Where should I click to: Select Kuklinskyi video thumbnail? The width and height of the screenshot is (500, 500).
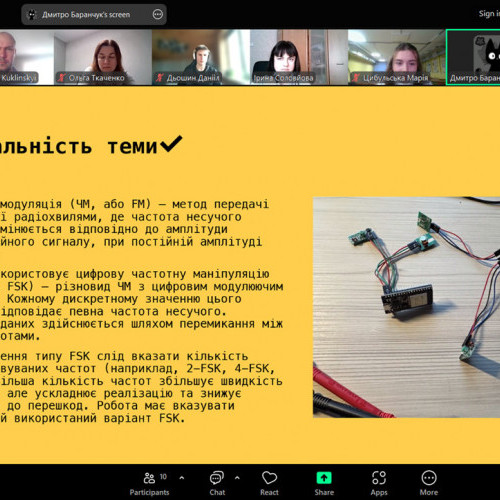pos(27,57)
